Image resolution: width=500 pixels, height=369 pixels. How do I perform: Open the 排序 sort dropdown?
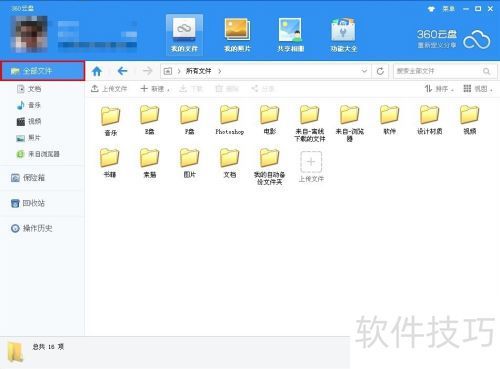click(439, 89)
